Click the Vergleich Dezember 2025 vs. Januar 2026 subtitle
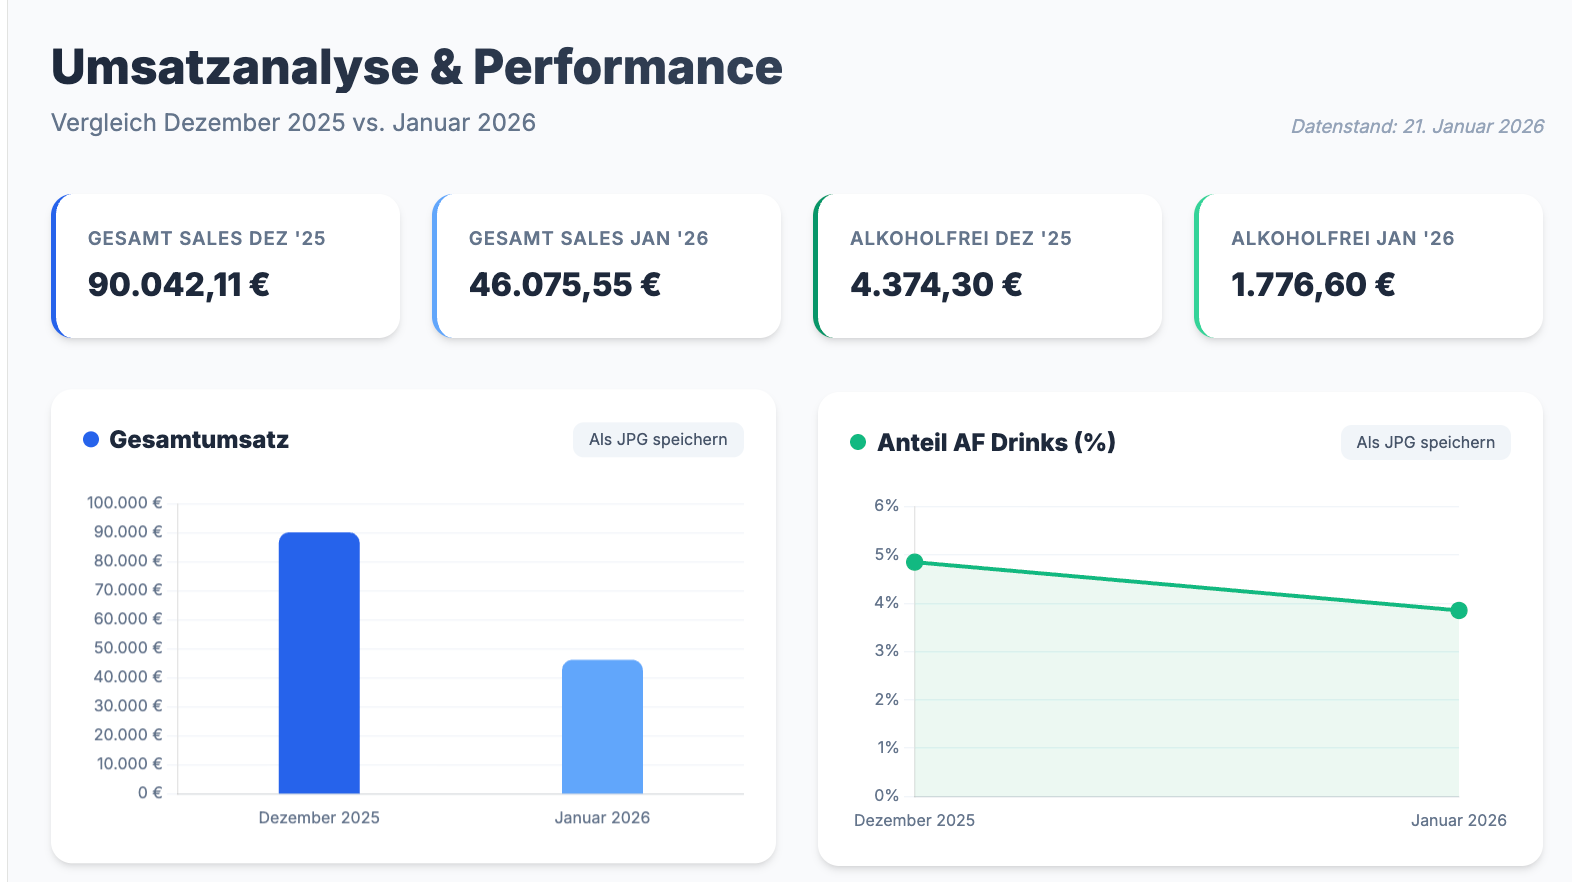 click(x=293, y=123)
